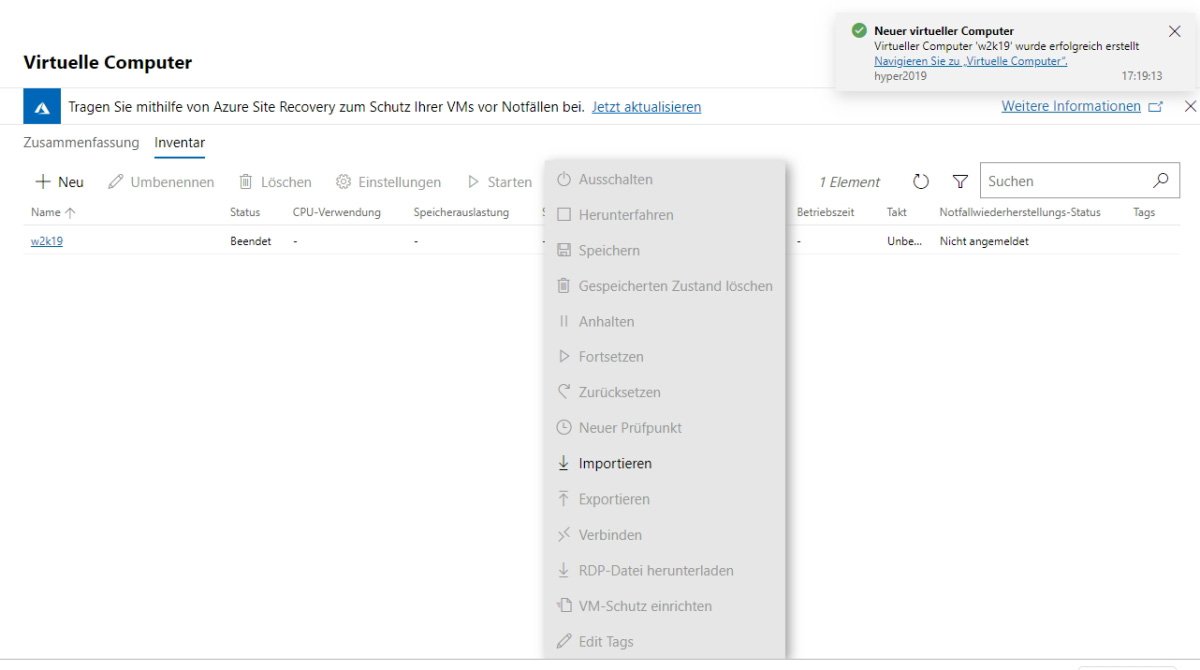Open the w2k19 virtual machine link
Image resolution: width=1200 pixels, height=670 pixels.
[47, 241]
